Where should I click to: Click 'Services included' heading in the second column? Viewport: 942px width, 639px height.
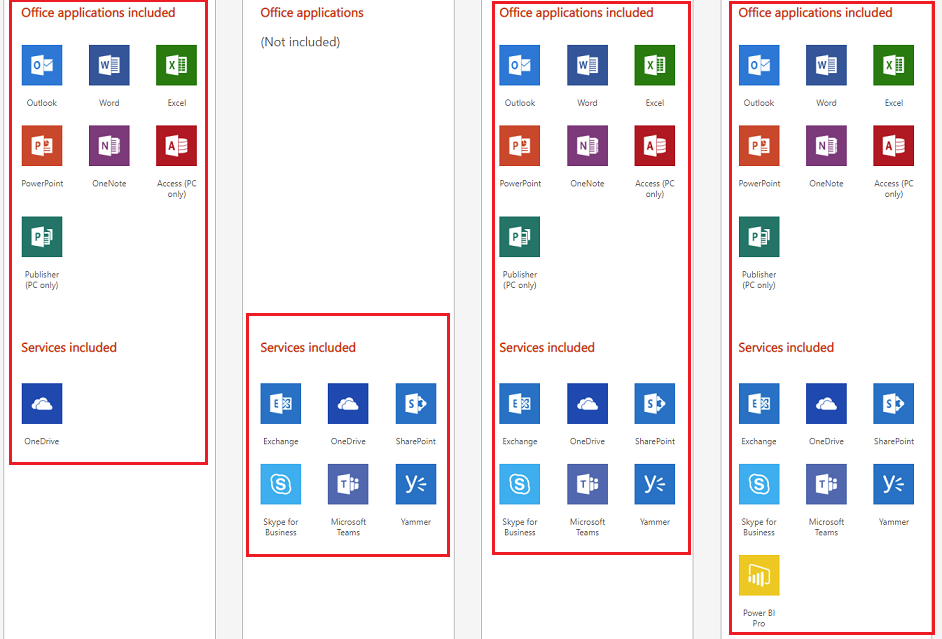click(308, 347)
